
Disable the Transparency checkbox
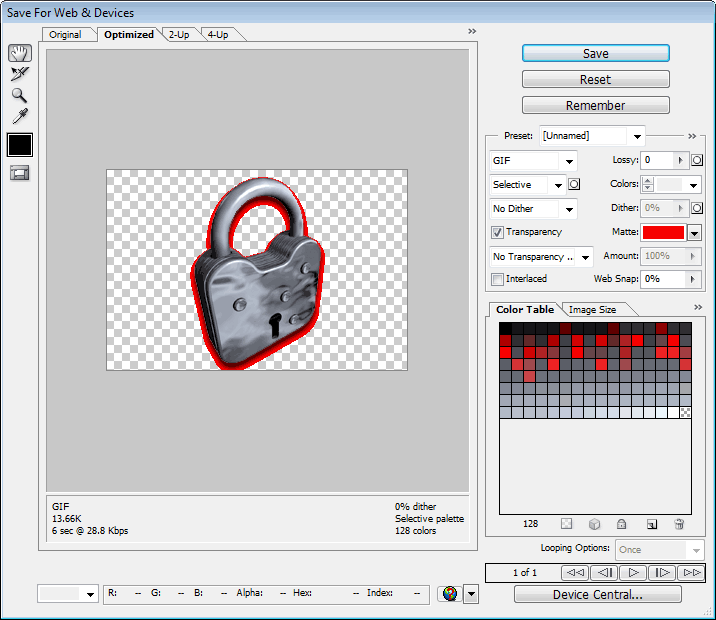497,232
